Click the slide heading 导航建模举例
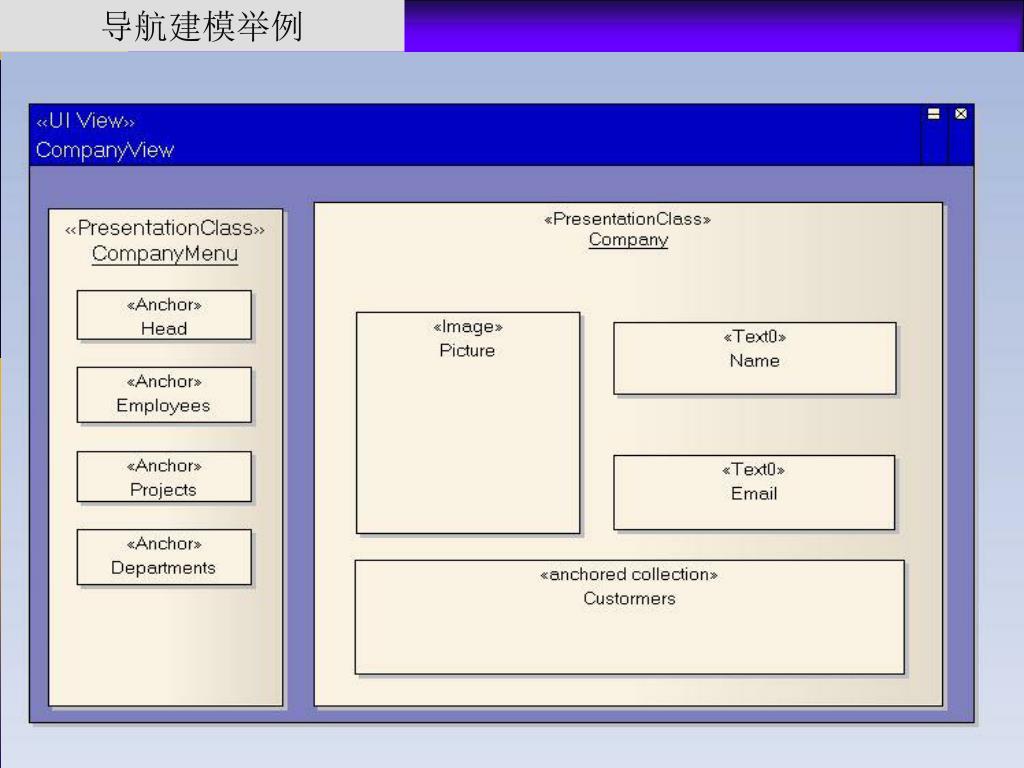Image resolution: width=1024 pixels, height=768 pixels. (202, 27)
